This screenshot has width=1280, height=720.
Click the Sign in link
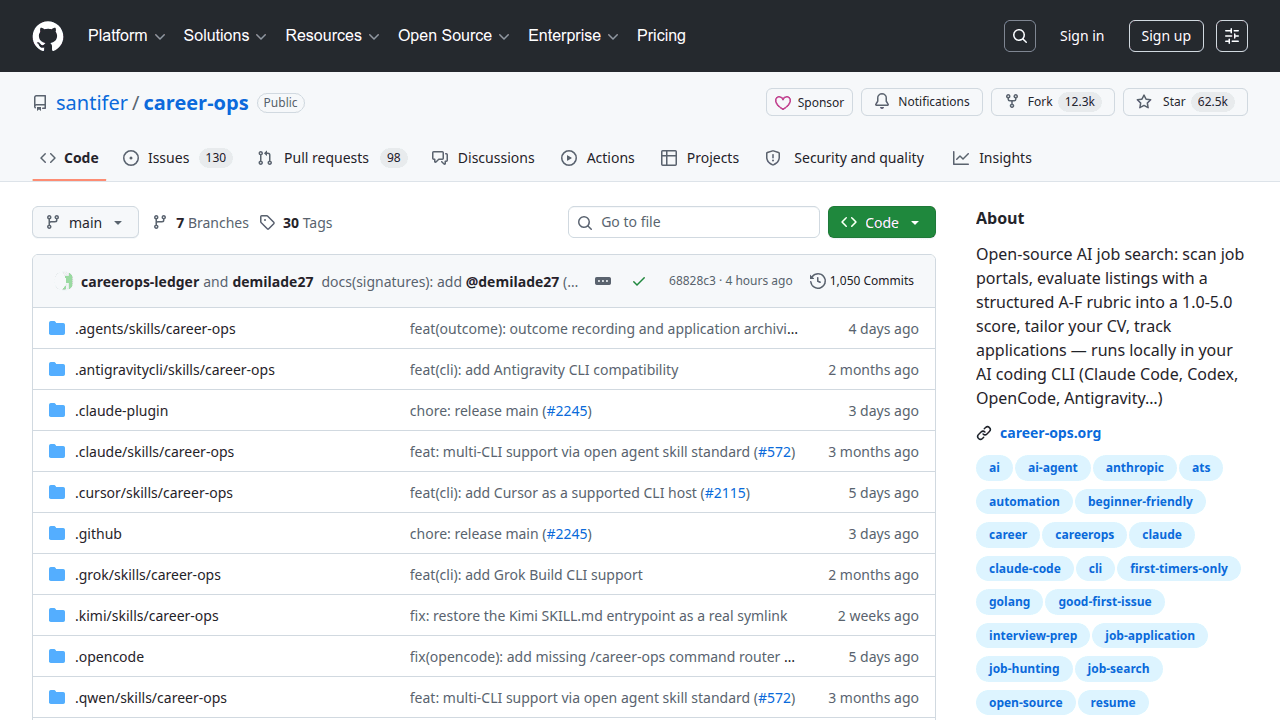pos(1082,36)
